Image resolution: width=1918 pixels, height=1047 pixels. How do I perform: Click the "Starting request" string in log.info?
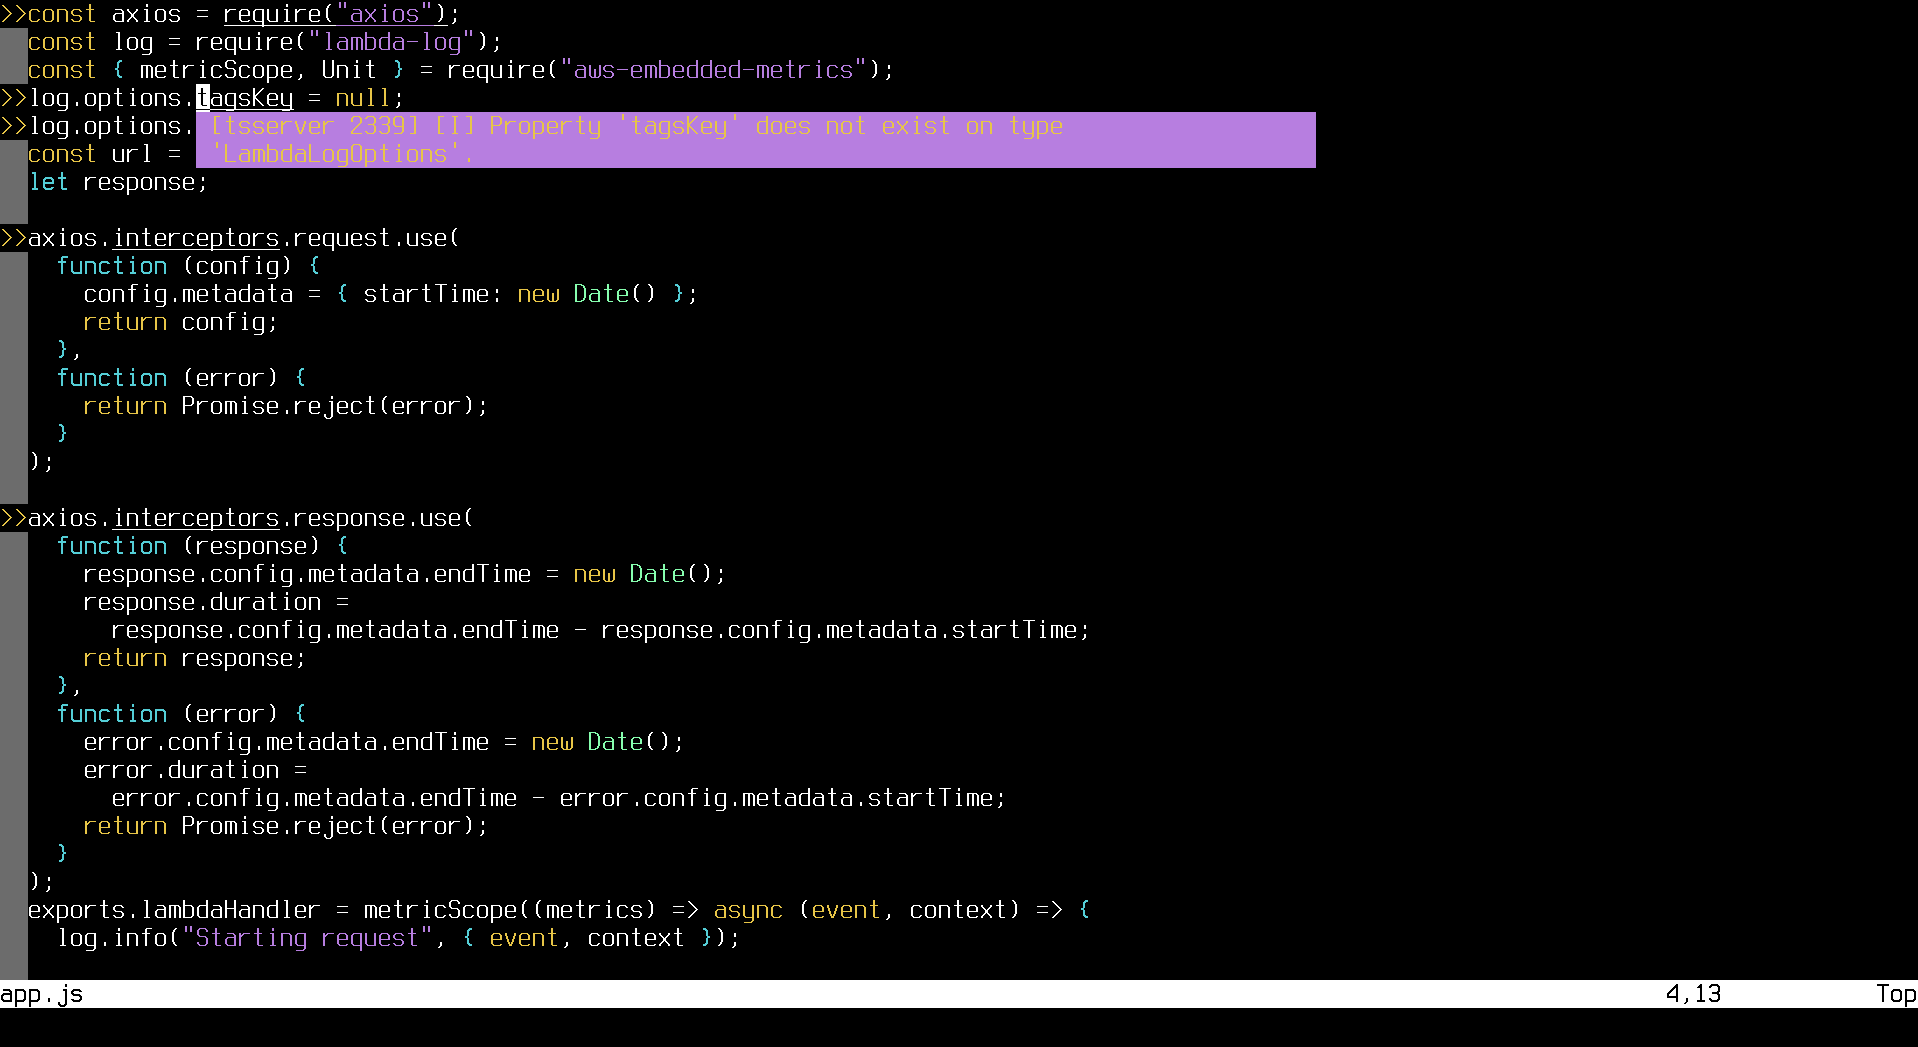307,938
